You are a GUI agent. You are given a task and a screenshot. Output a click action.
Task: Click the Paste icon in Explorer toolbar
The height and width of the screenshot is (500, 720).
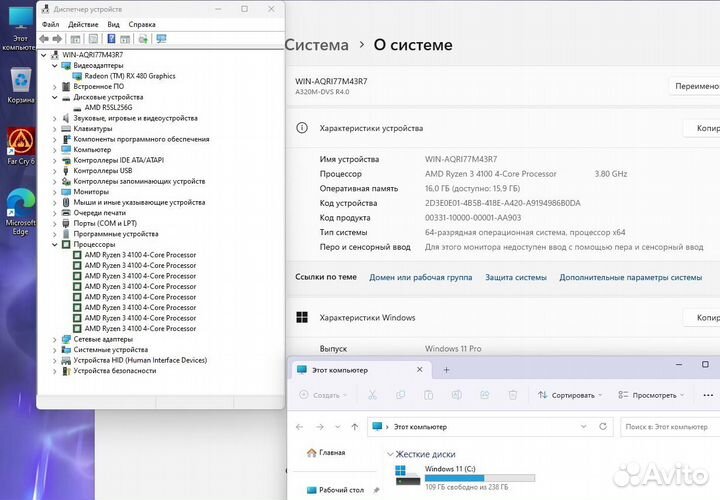[x=428, y=395]
